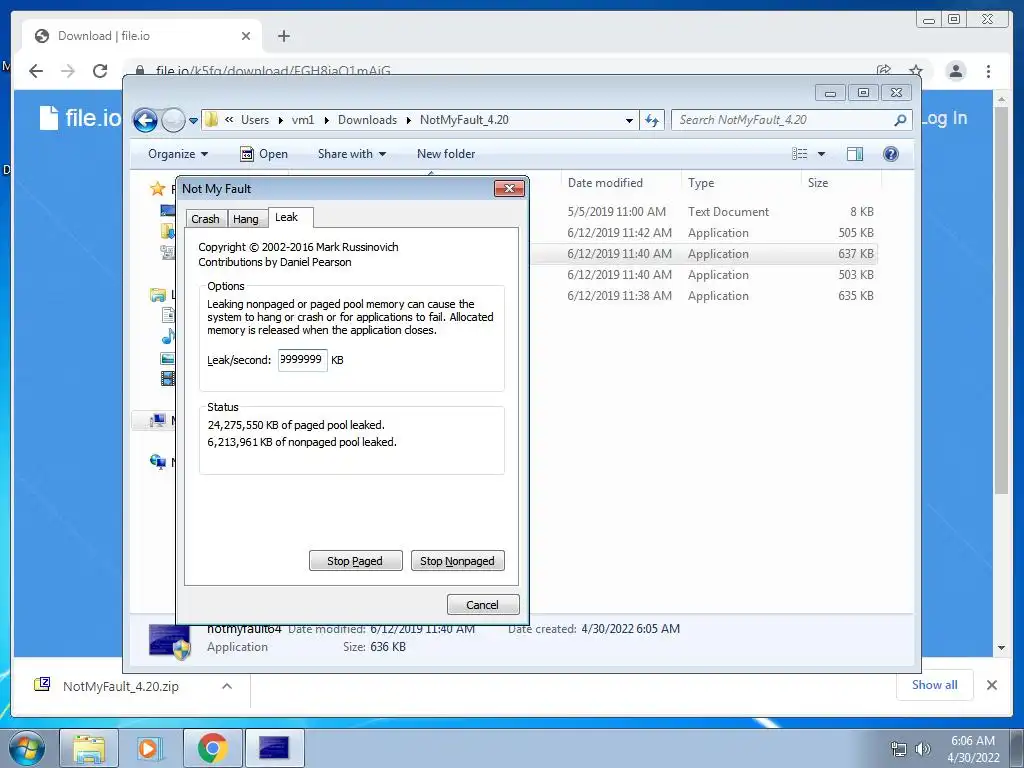Image resolution: width=1024 pixels, height=768 pixels.
Task: Reload the file.io page
Action: pos(100,71)
